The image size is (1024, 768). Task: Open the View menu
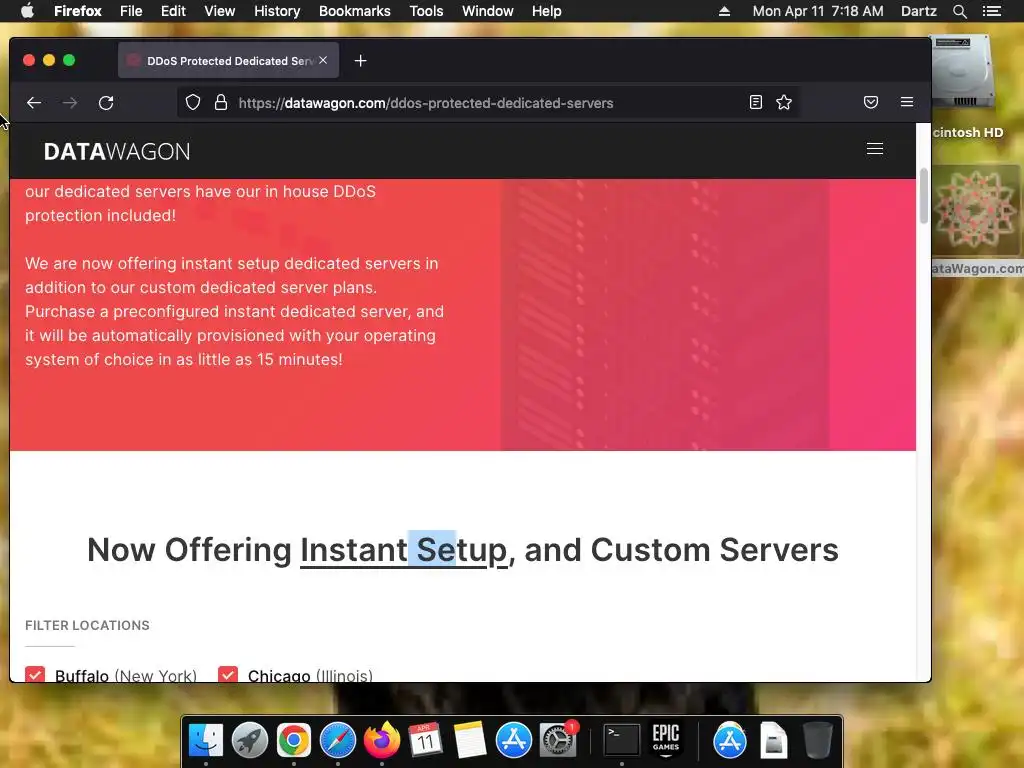tap(219, 11)
